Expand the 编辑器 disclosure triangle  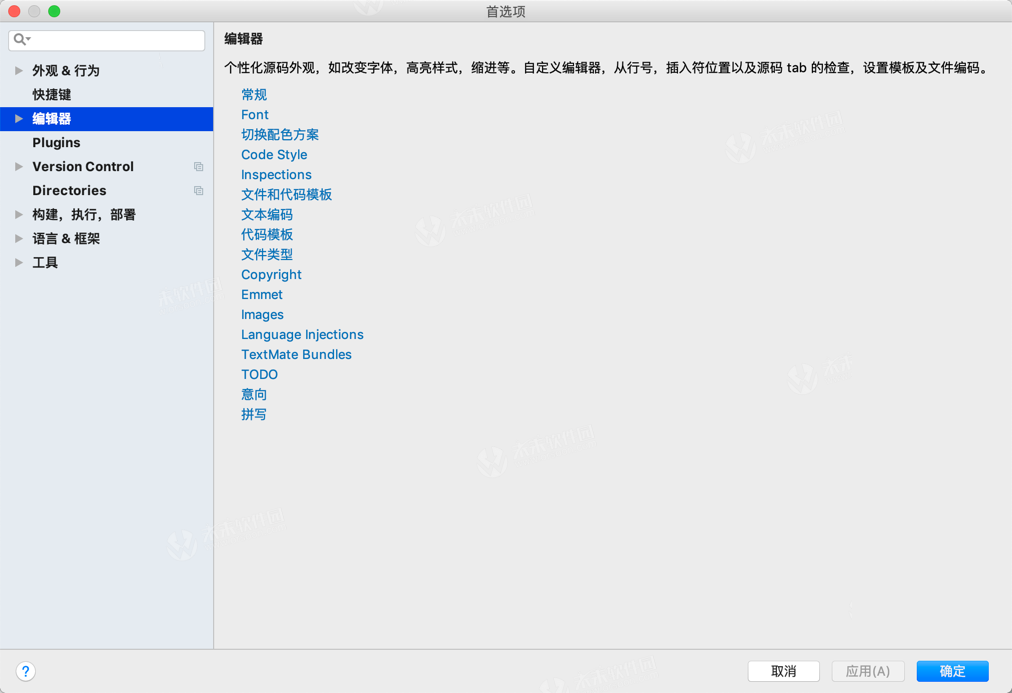(19, 119)
